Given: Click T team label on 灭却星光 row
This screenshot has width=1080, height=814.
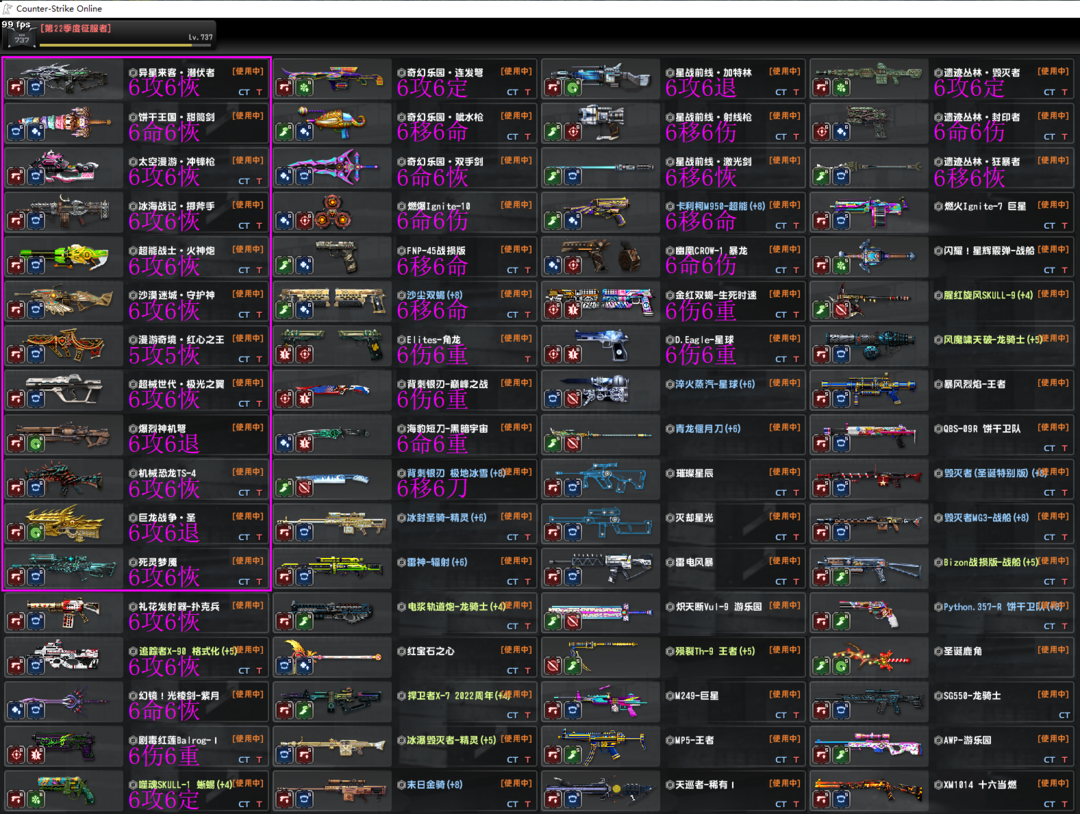Looking at the screenshot, I should 796,537.
